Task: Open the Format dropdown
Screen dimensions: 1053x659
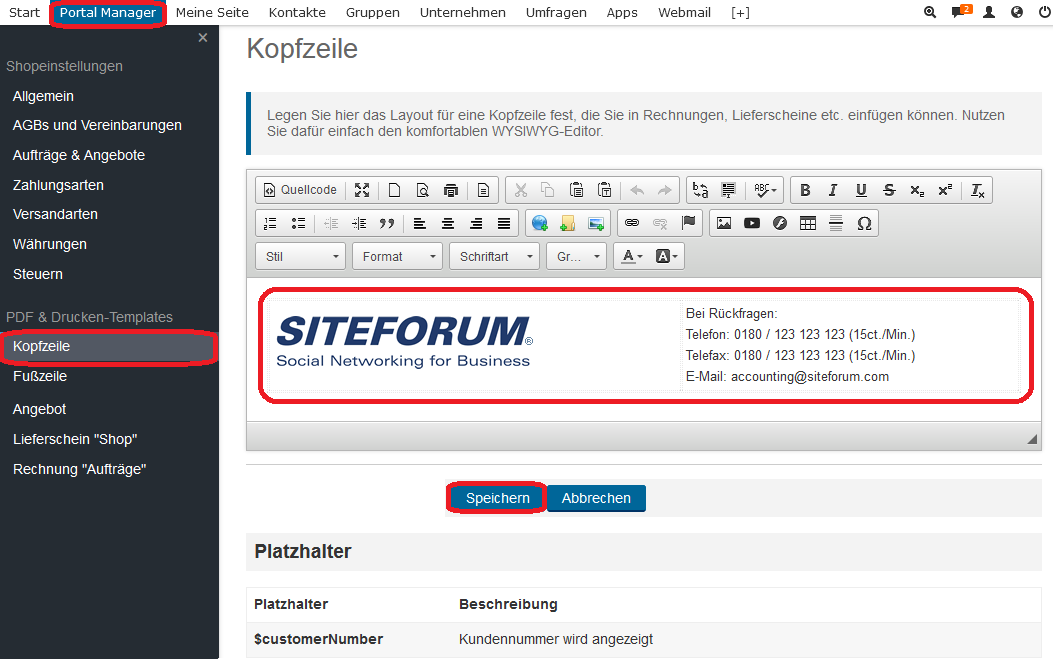Action: pos(398,257)
